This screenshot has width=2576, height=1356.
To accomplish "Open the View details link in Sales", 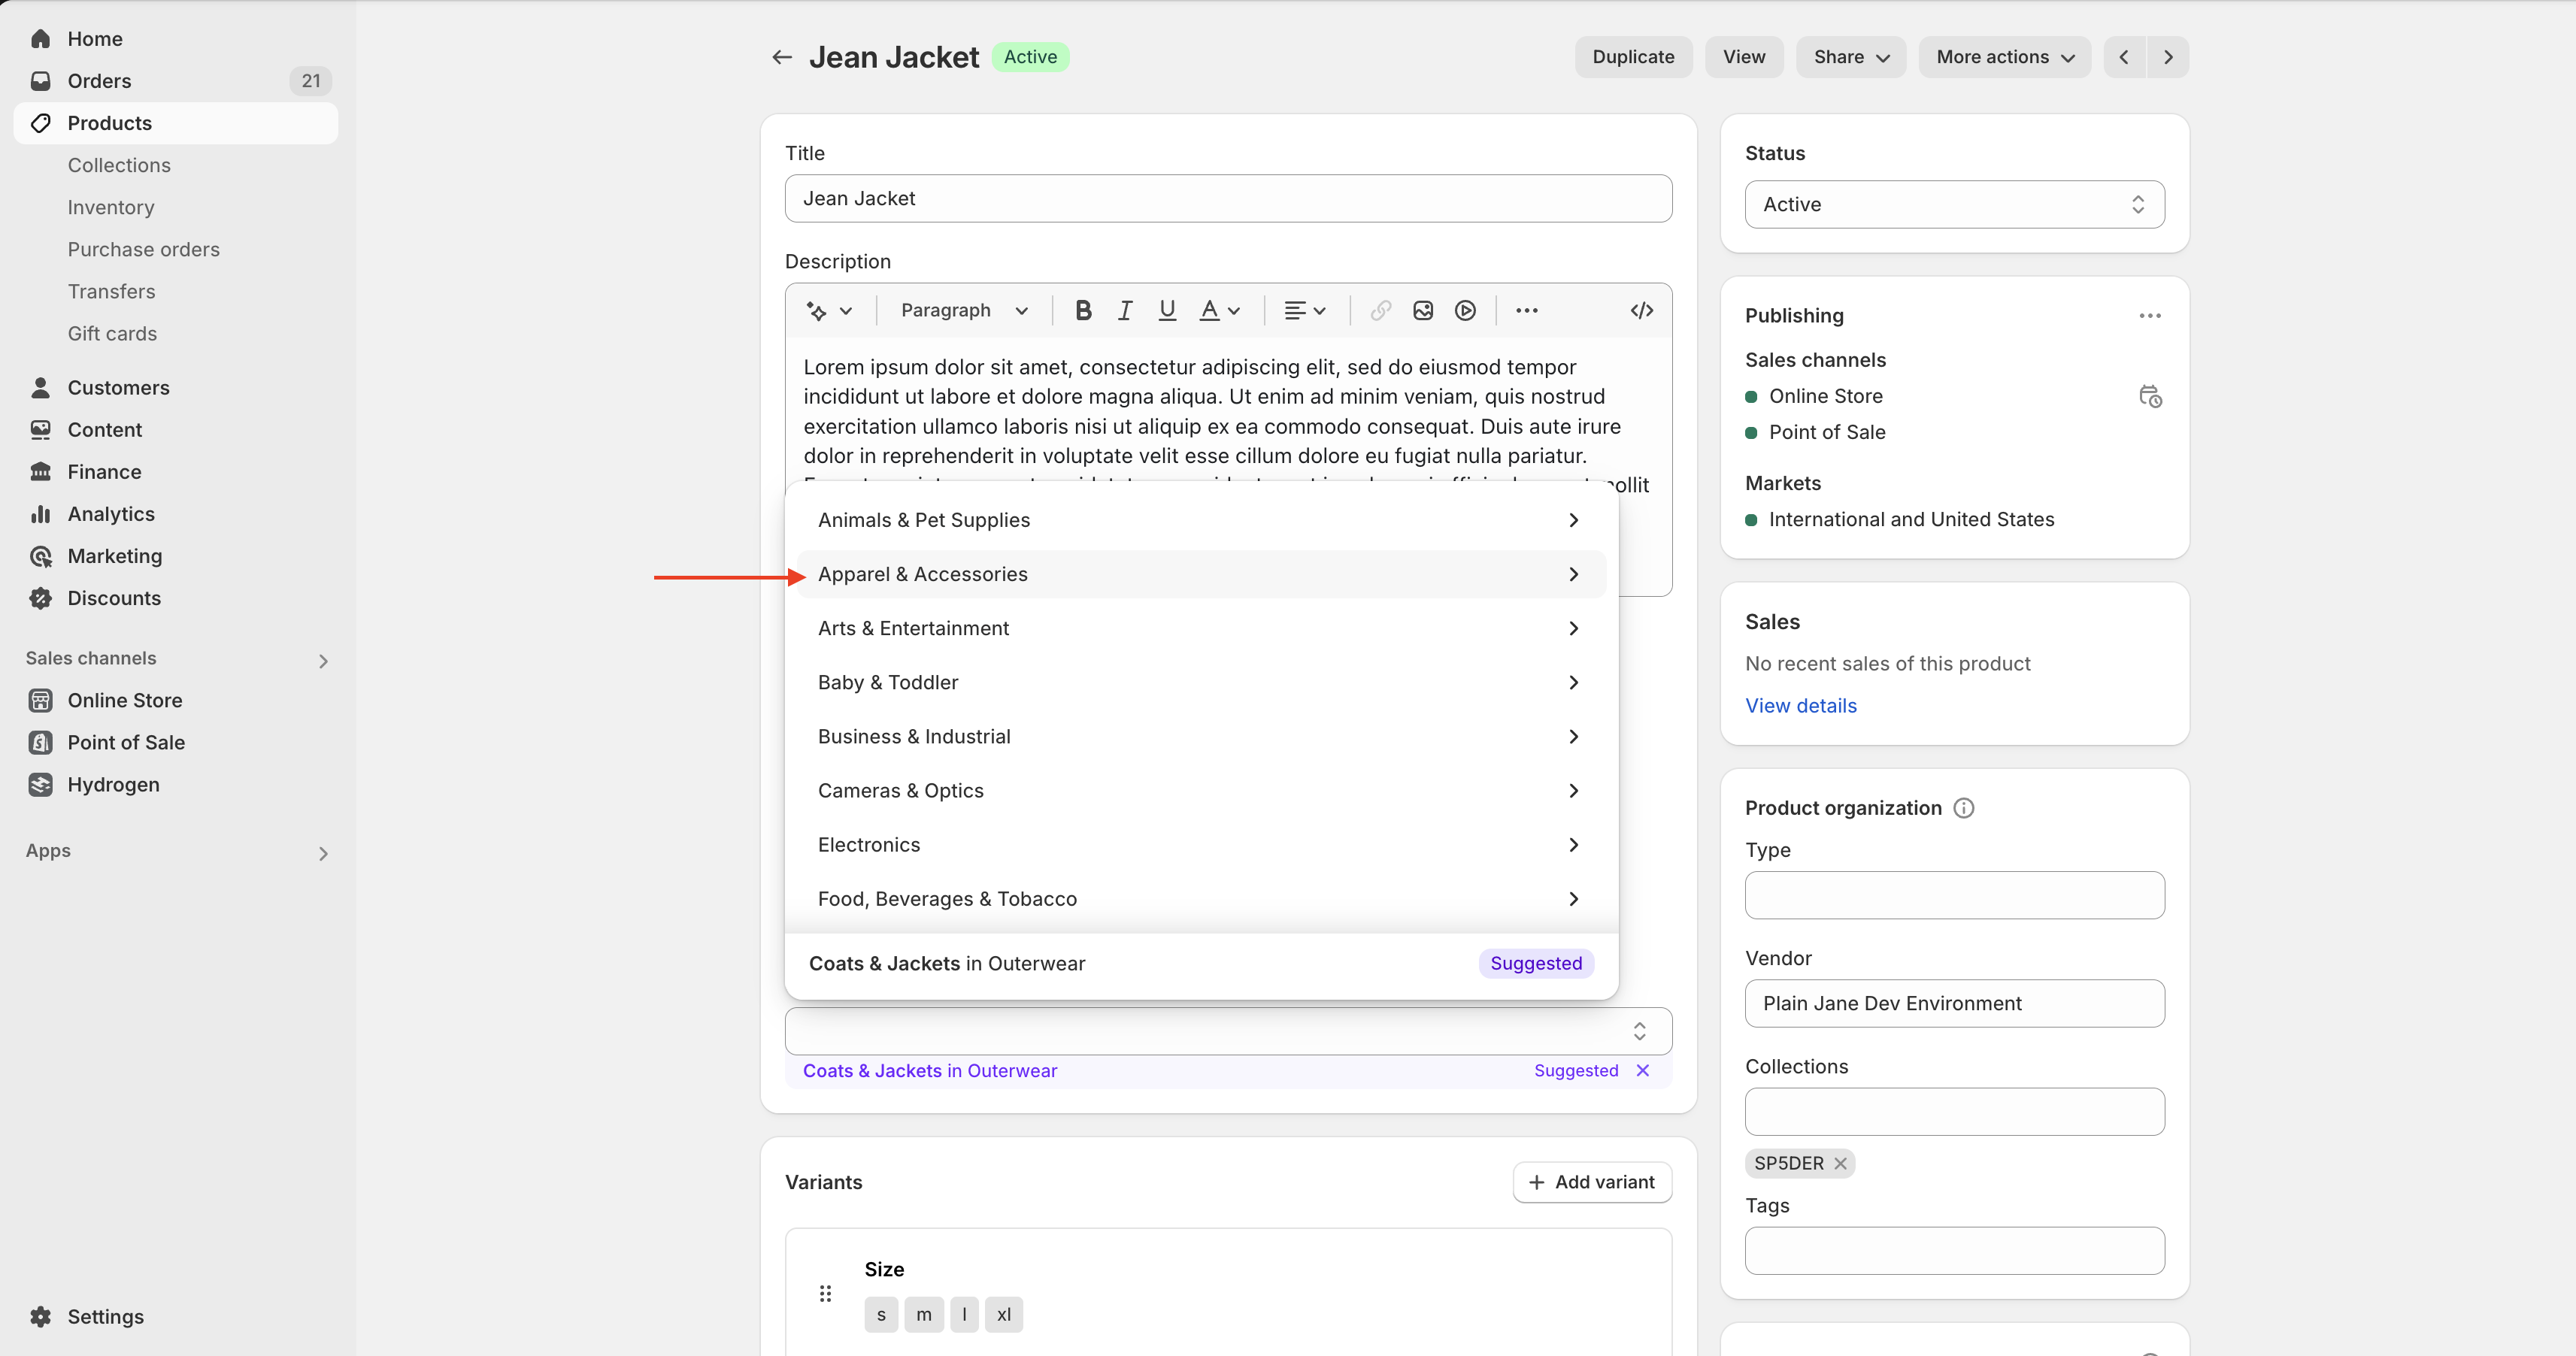I will click(x=1800, y=705).
